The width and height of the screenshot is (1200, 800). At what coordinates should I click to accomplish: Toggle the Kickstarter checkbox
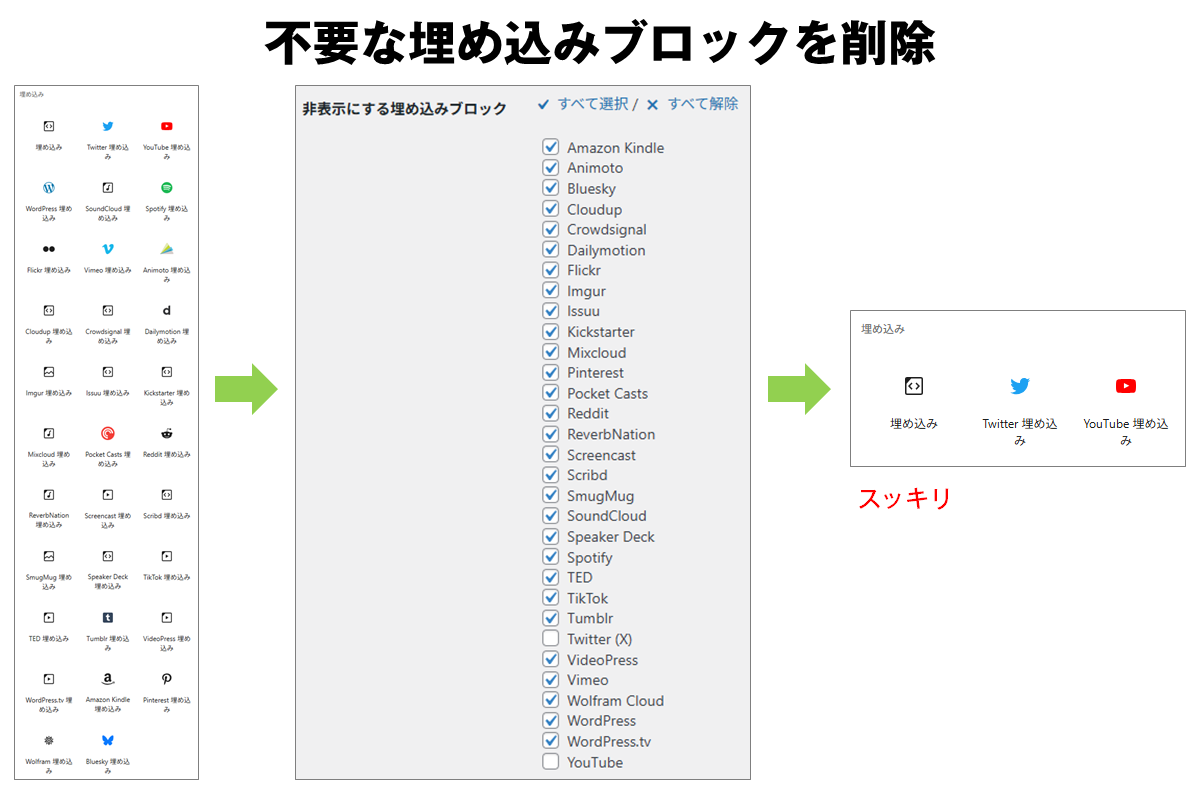coord(551,331)
